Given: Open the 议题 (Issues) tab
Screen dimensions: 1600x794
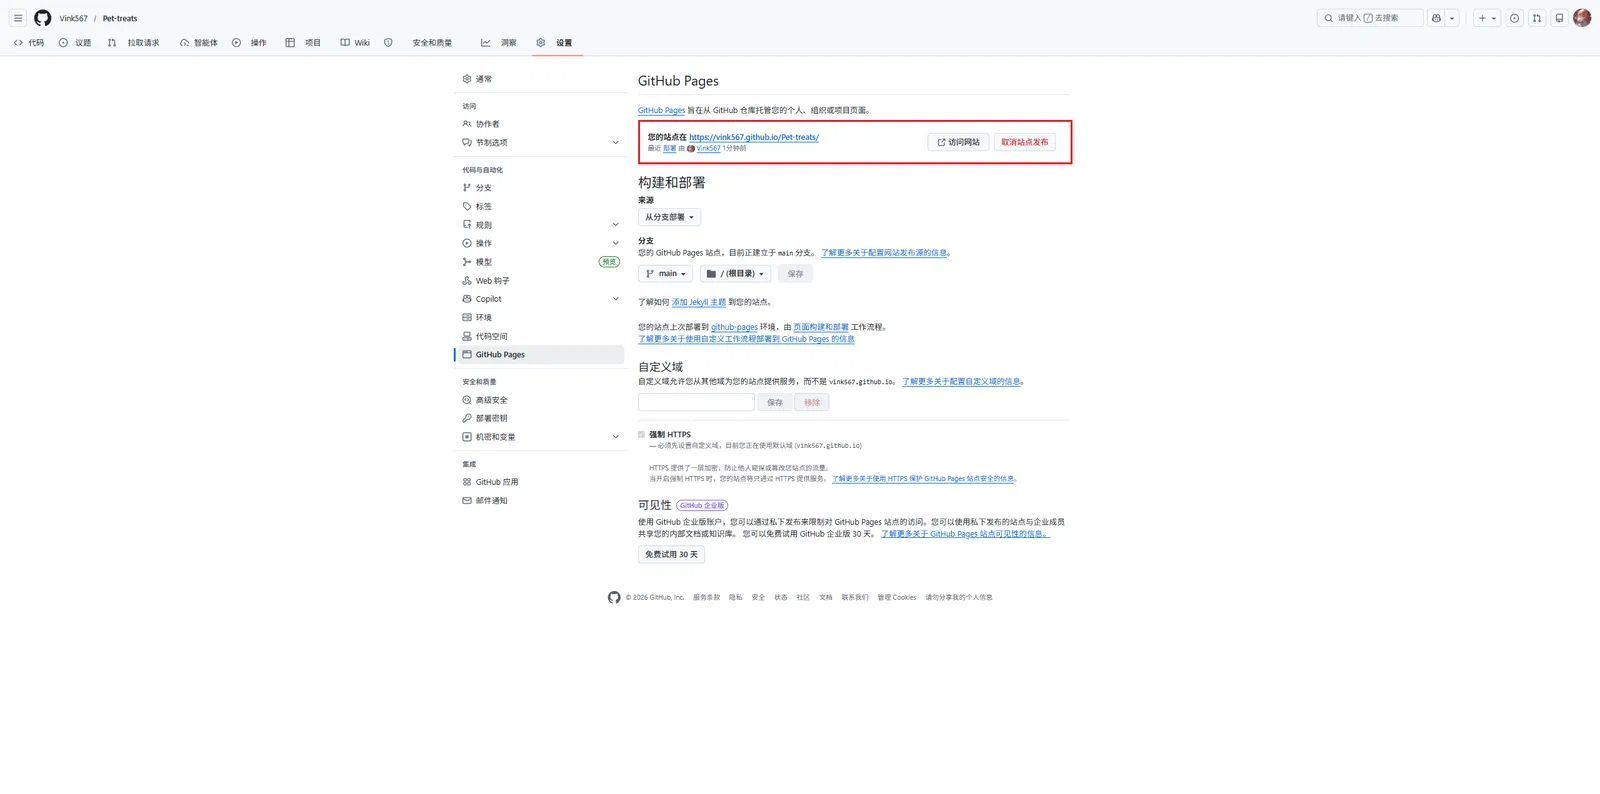Looking at the screenshot, I should (75, 43).
